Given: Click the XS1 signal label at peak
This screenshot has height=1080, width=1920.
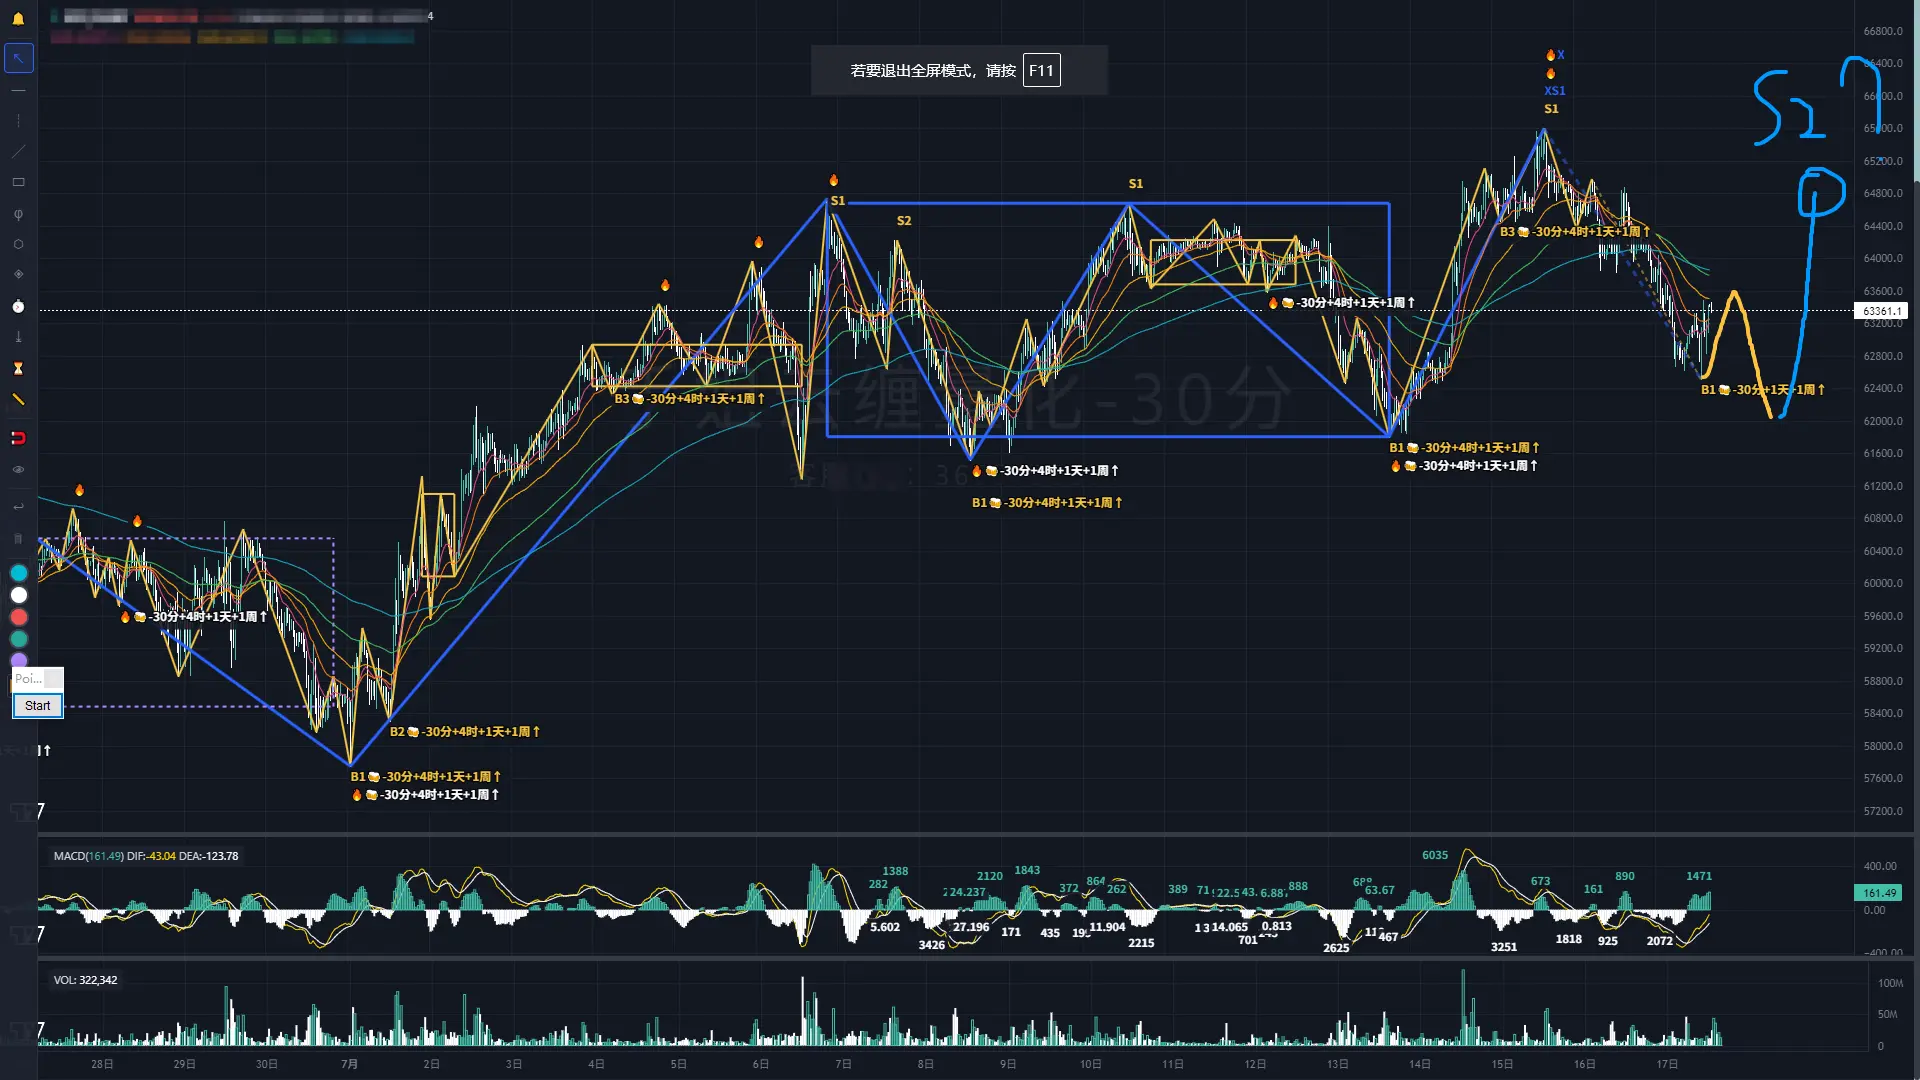Looking at the screenshot, I should coord(1555,91).
